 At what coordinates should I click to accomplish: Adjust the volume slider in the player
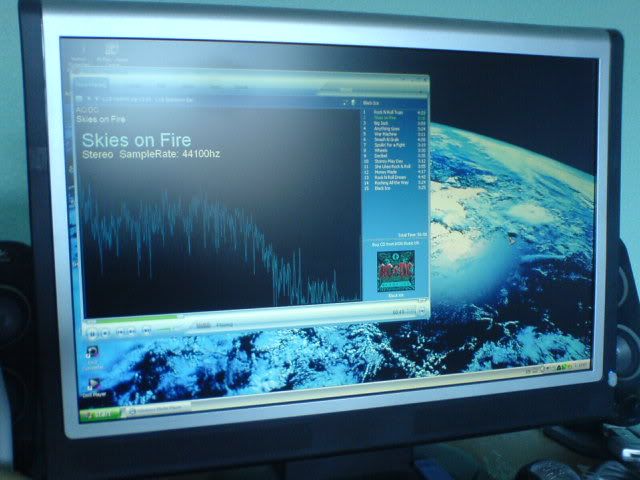click(163, 329)
